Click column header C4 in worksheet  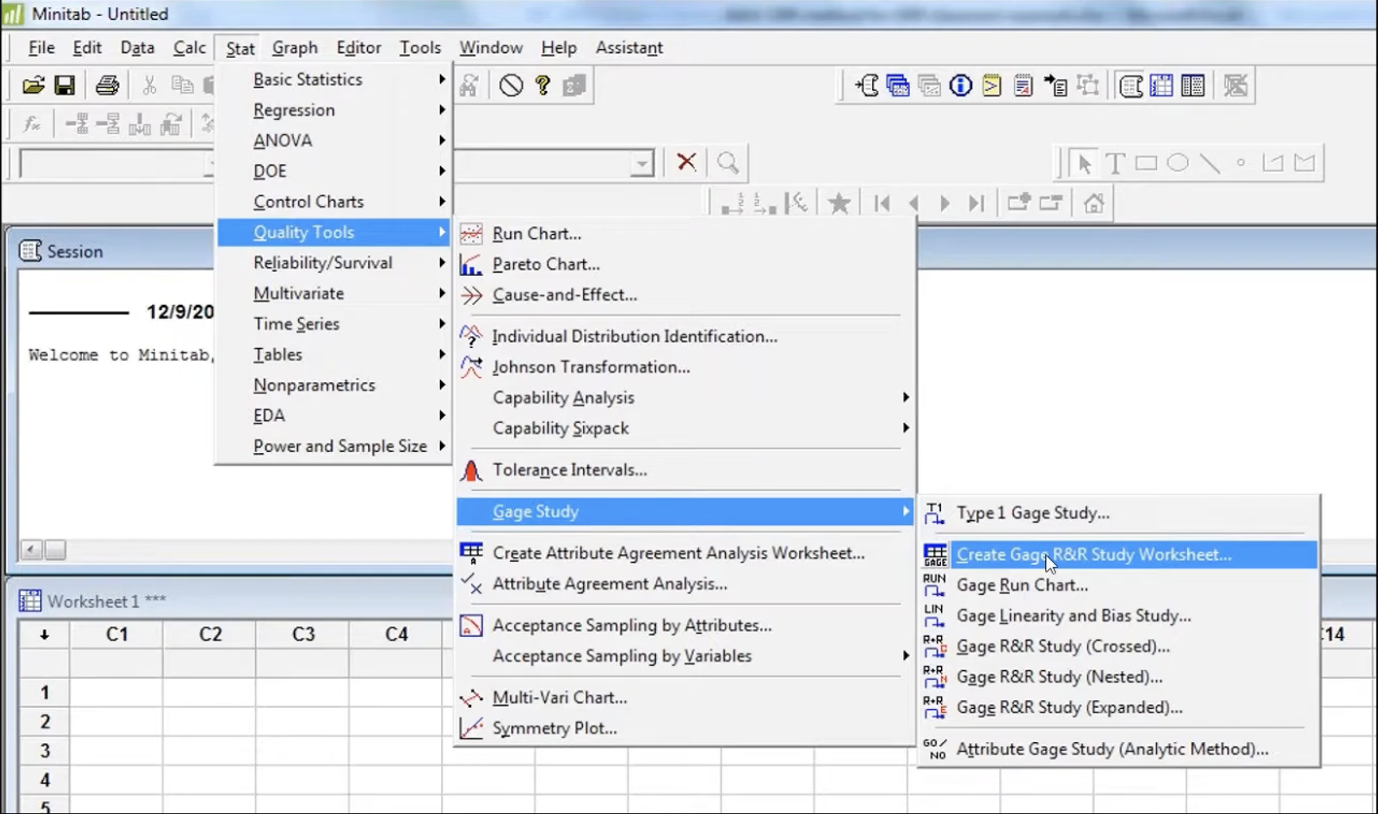click(396, 634)
